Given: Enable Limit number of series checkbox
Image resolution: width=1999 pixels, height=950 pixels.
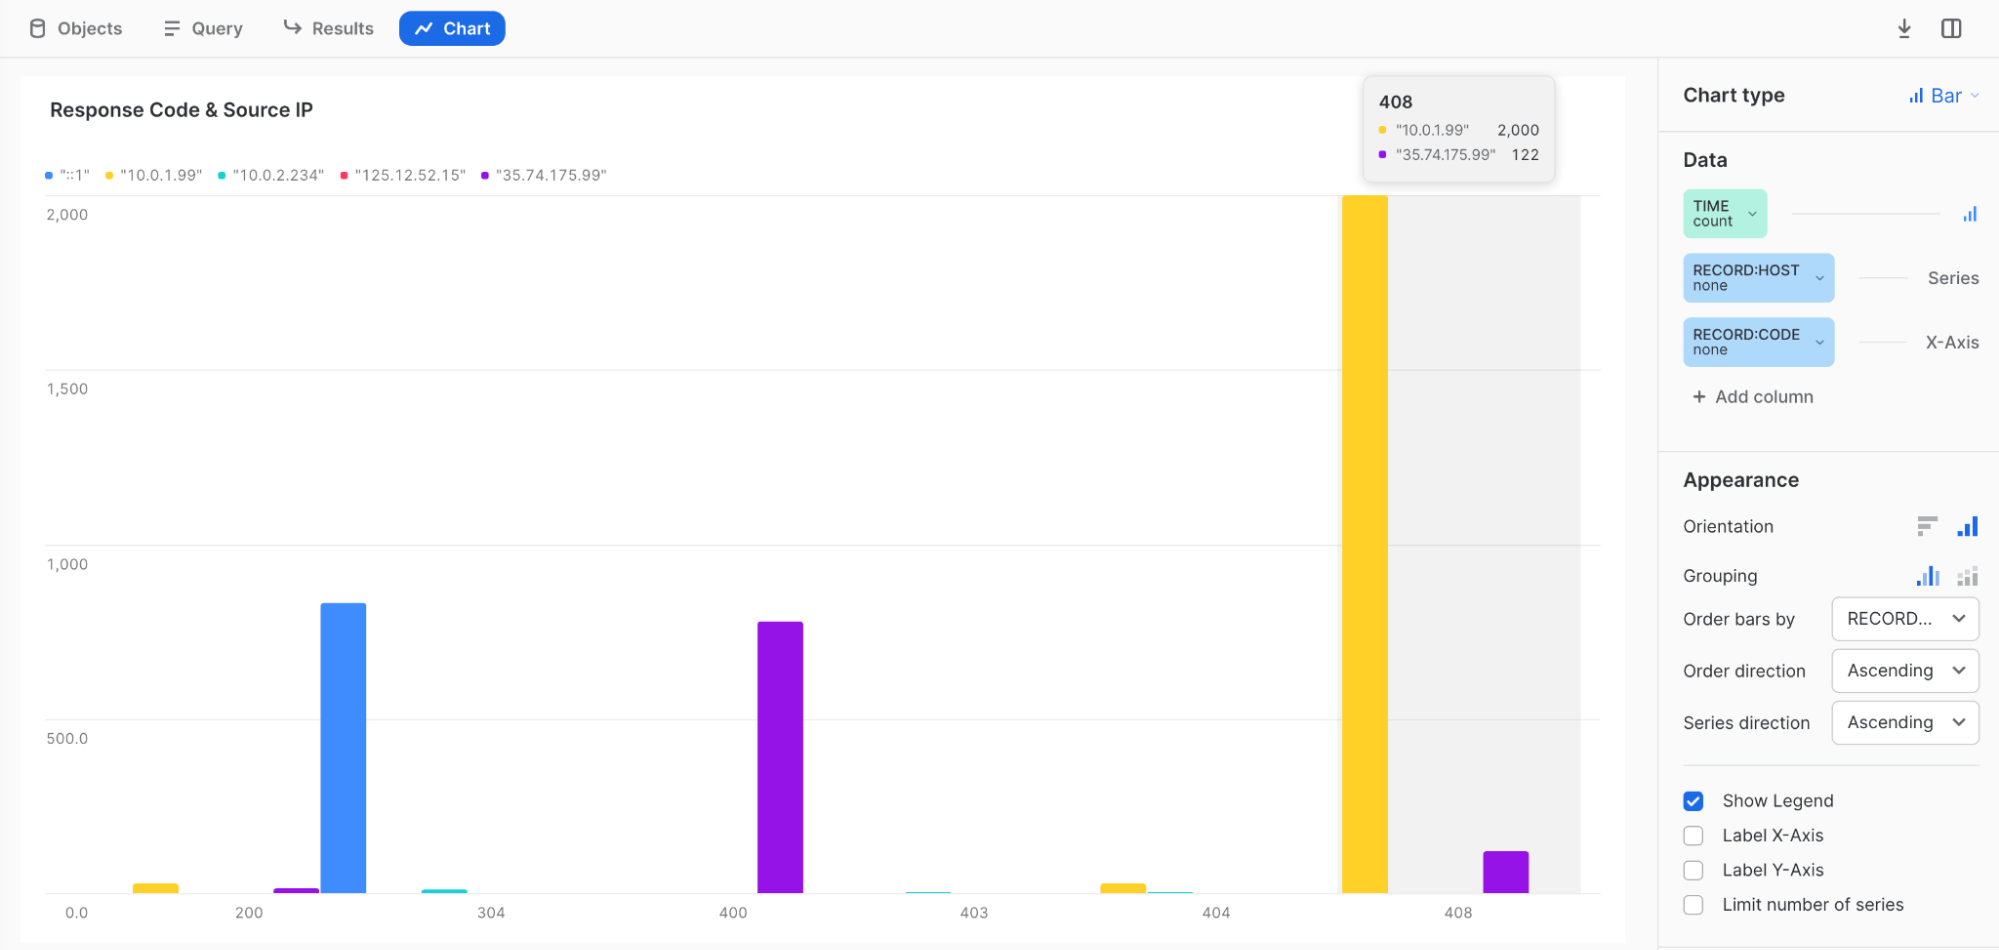Looking at the screenshot, I should (1693, 905).
